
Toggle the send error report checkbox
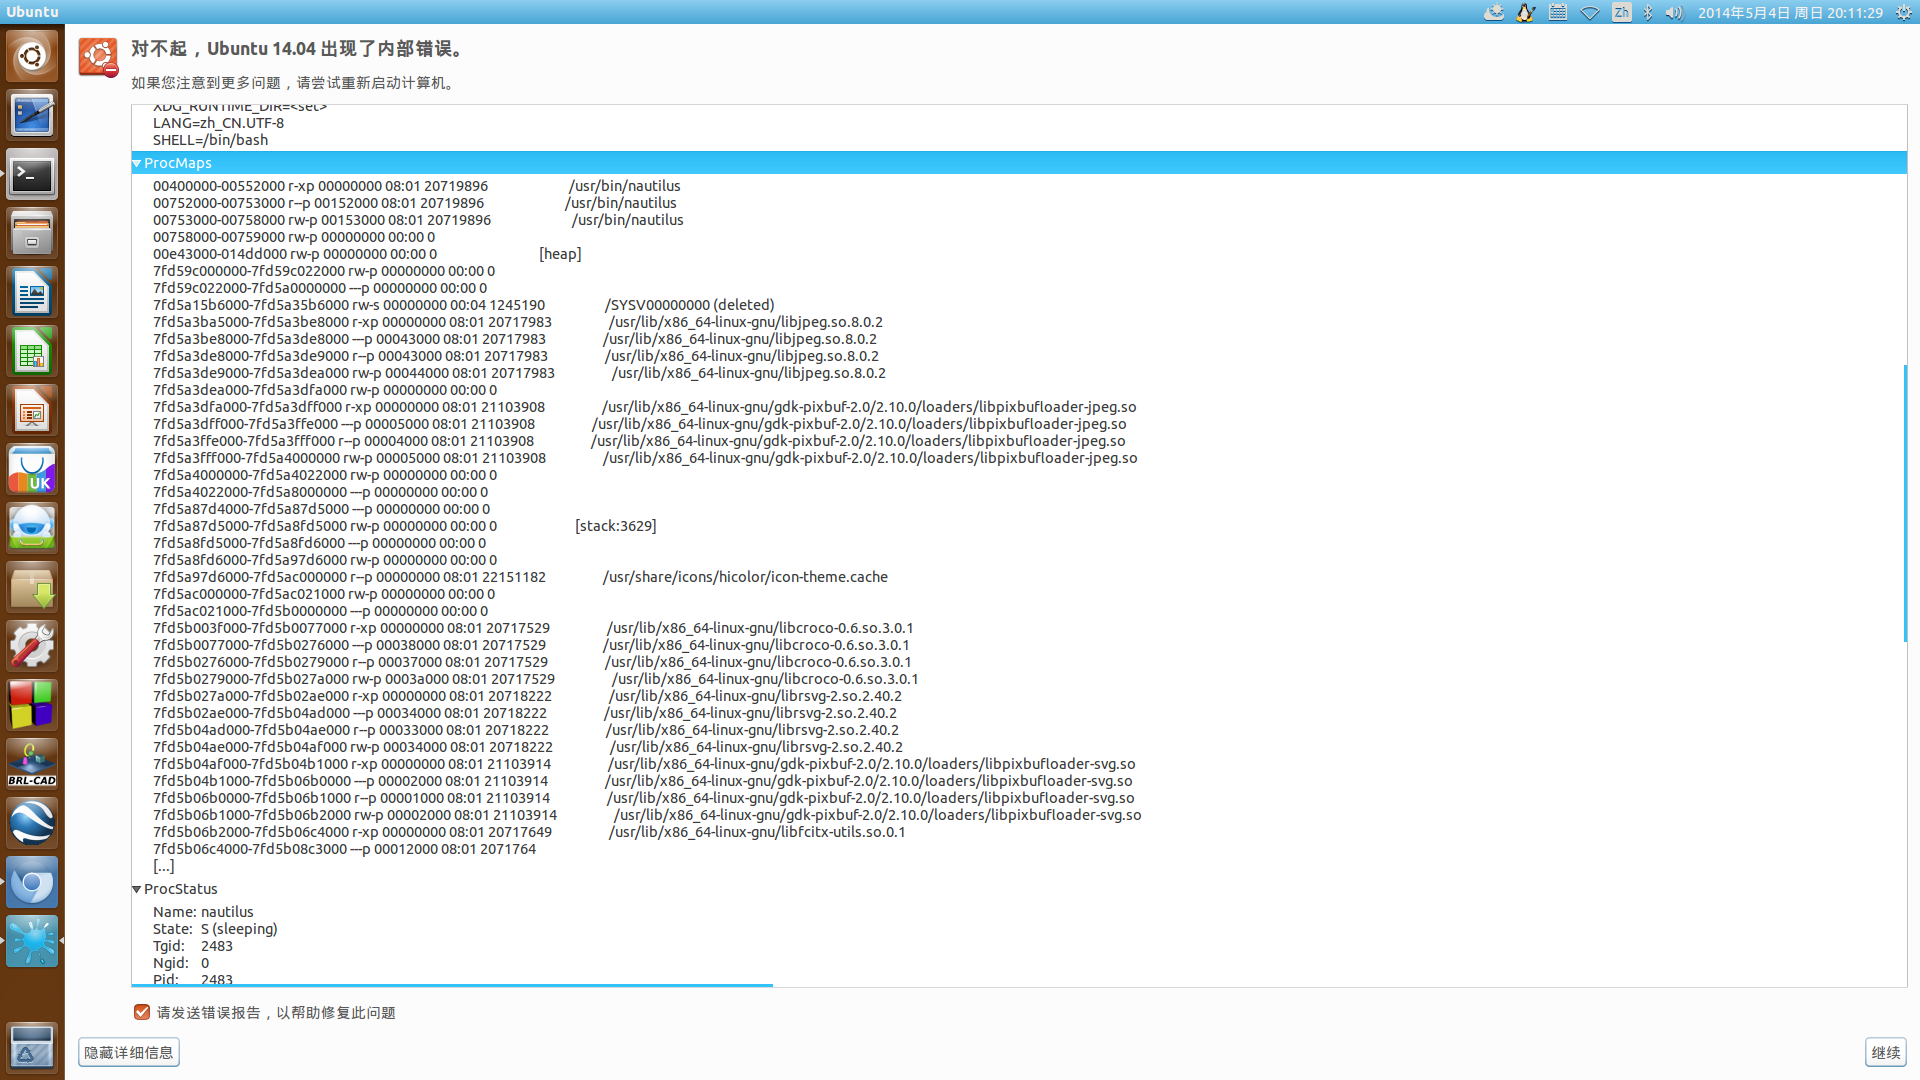pyautogui.click(x=142, y=1012)
